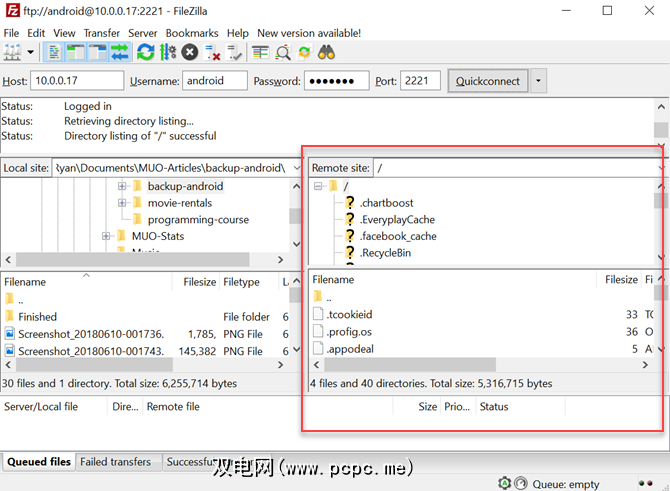The image size is (670, 491).
Task: Select .facebook_cache remote folder
Action: pos(398,236)
